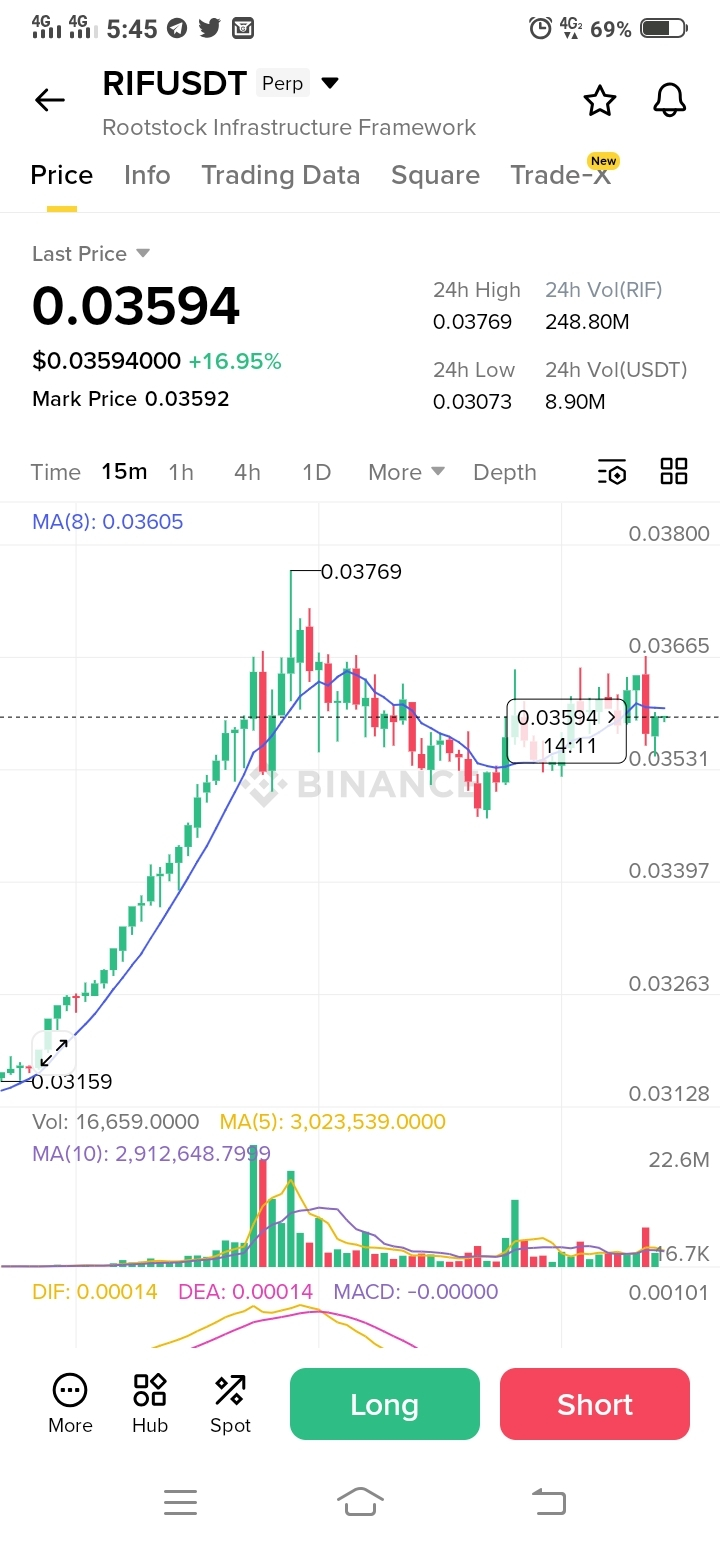The height and width of the screenshot is (1544, 720).
Task: Tap the volume MA(10) indicator value
Action: coord(151,1153)
